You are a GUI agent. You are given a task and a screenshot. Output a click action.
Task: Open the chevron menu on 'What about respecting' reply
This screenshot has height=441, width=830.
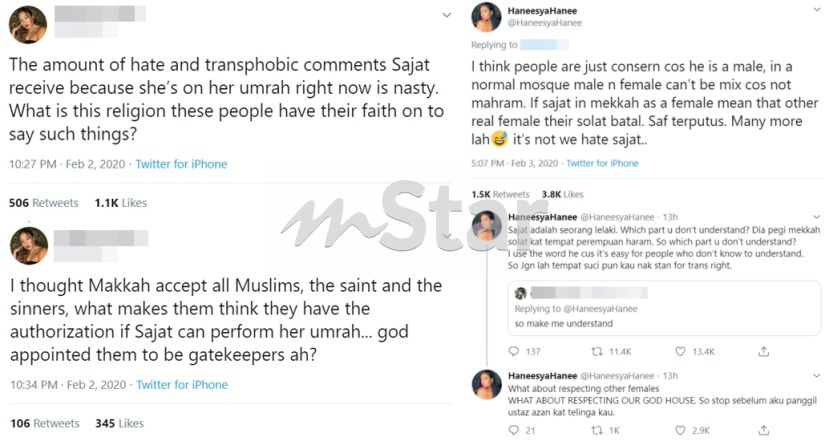pyautogui.click(x=817, y=376)
